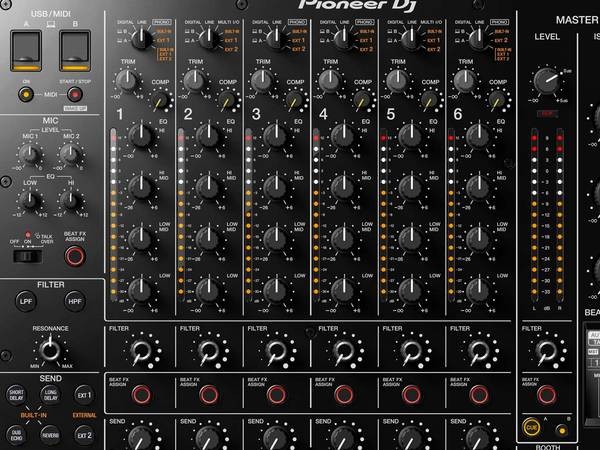Click channel 5 input selector knob
600x450 pixels.
tap(411, 38)
